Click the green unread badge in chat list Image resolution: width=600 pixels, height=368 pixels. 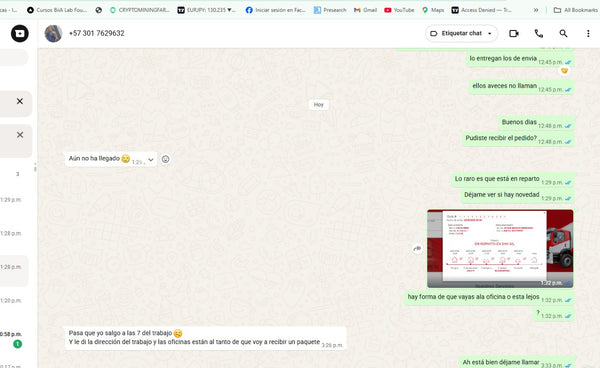pos(17,344)
